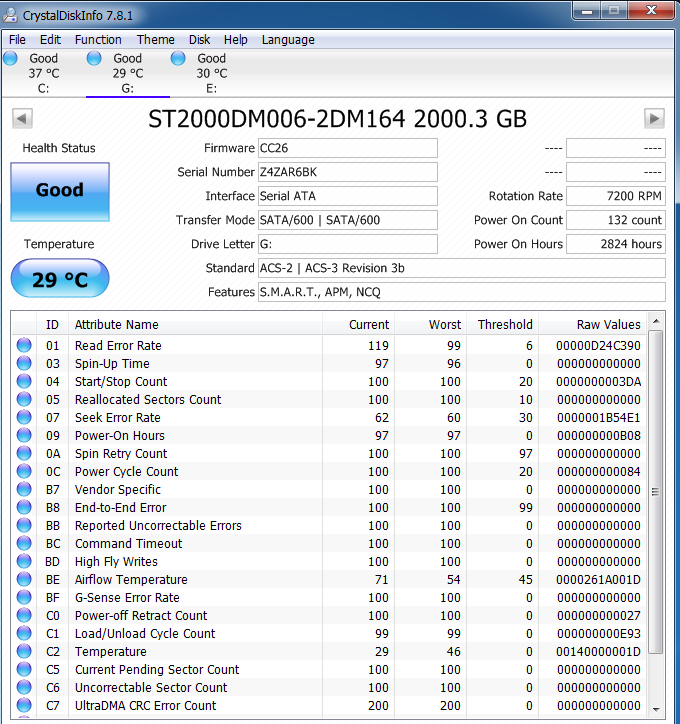Switch to the G: disk tab

point(128,73)
